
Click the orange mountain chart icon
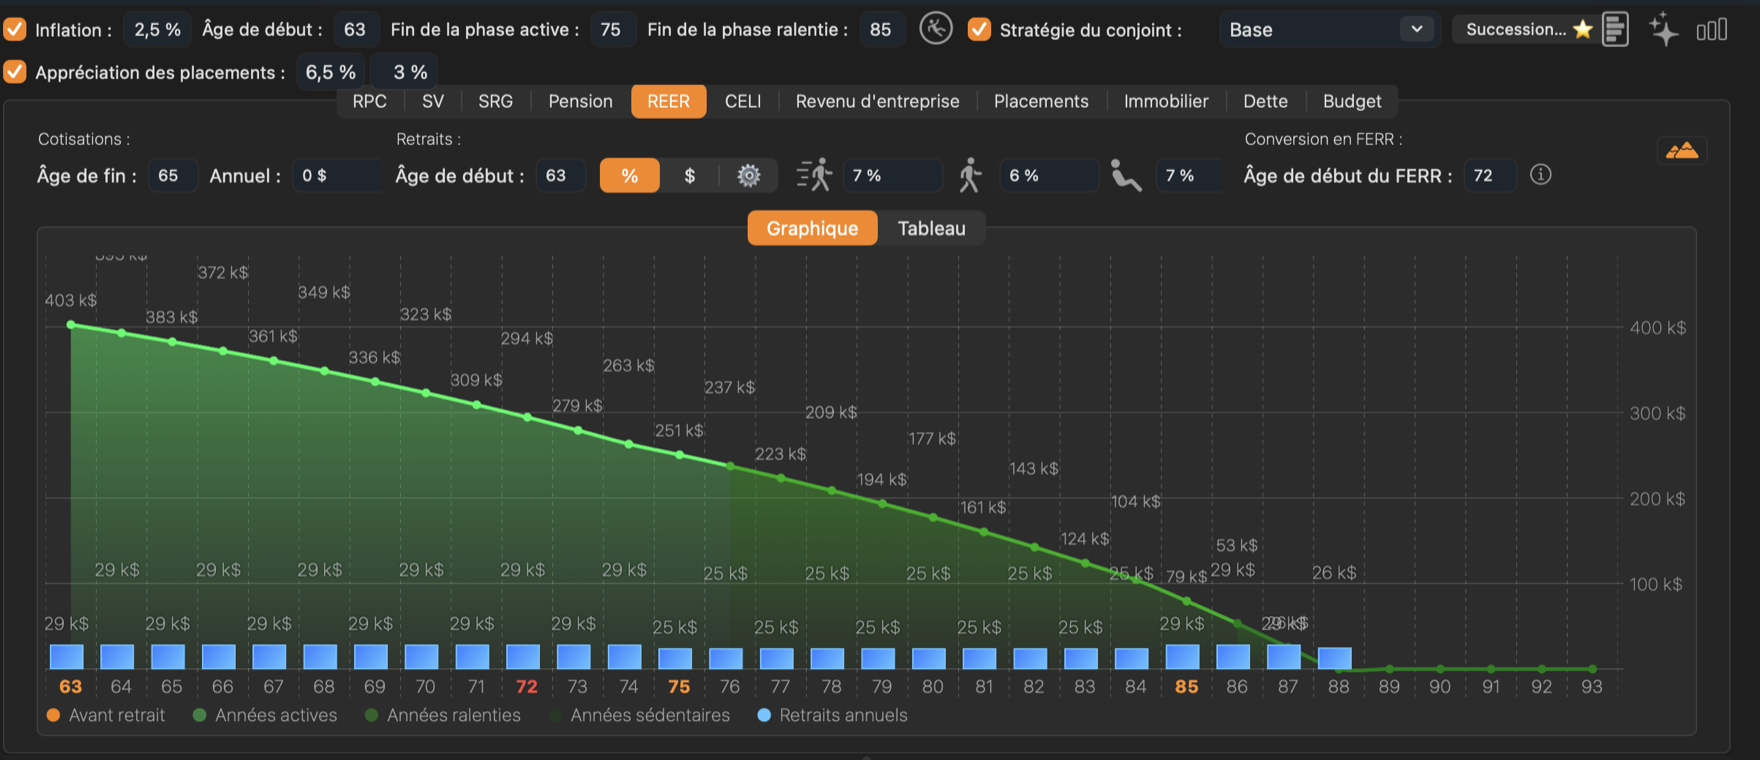1682,151
